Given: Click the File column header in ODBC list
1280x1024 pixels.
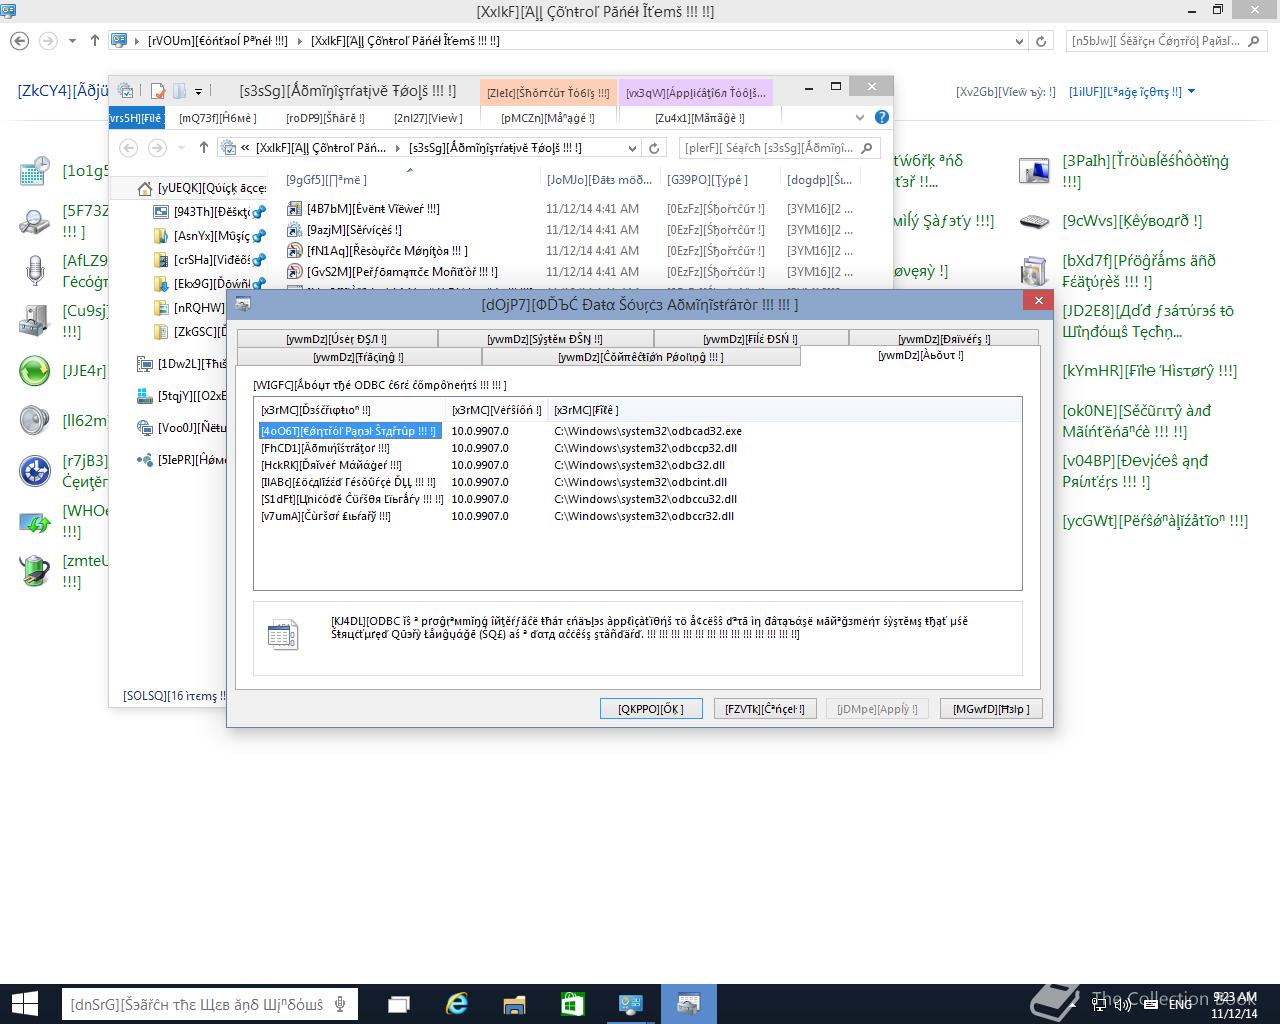Looking at the screenshot, I should tap(785, 409).
